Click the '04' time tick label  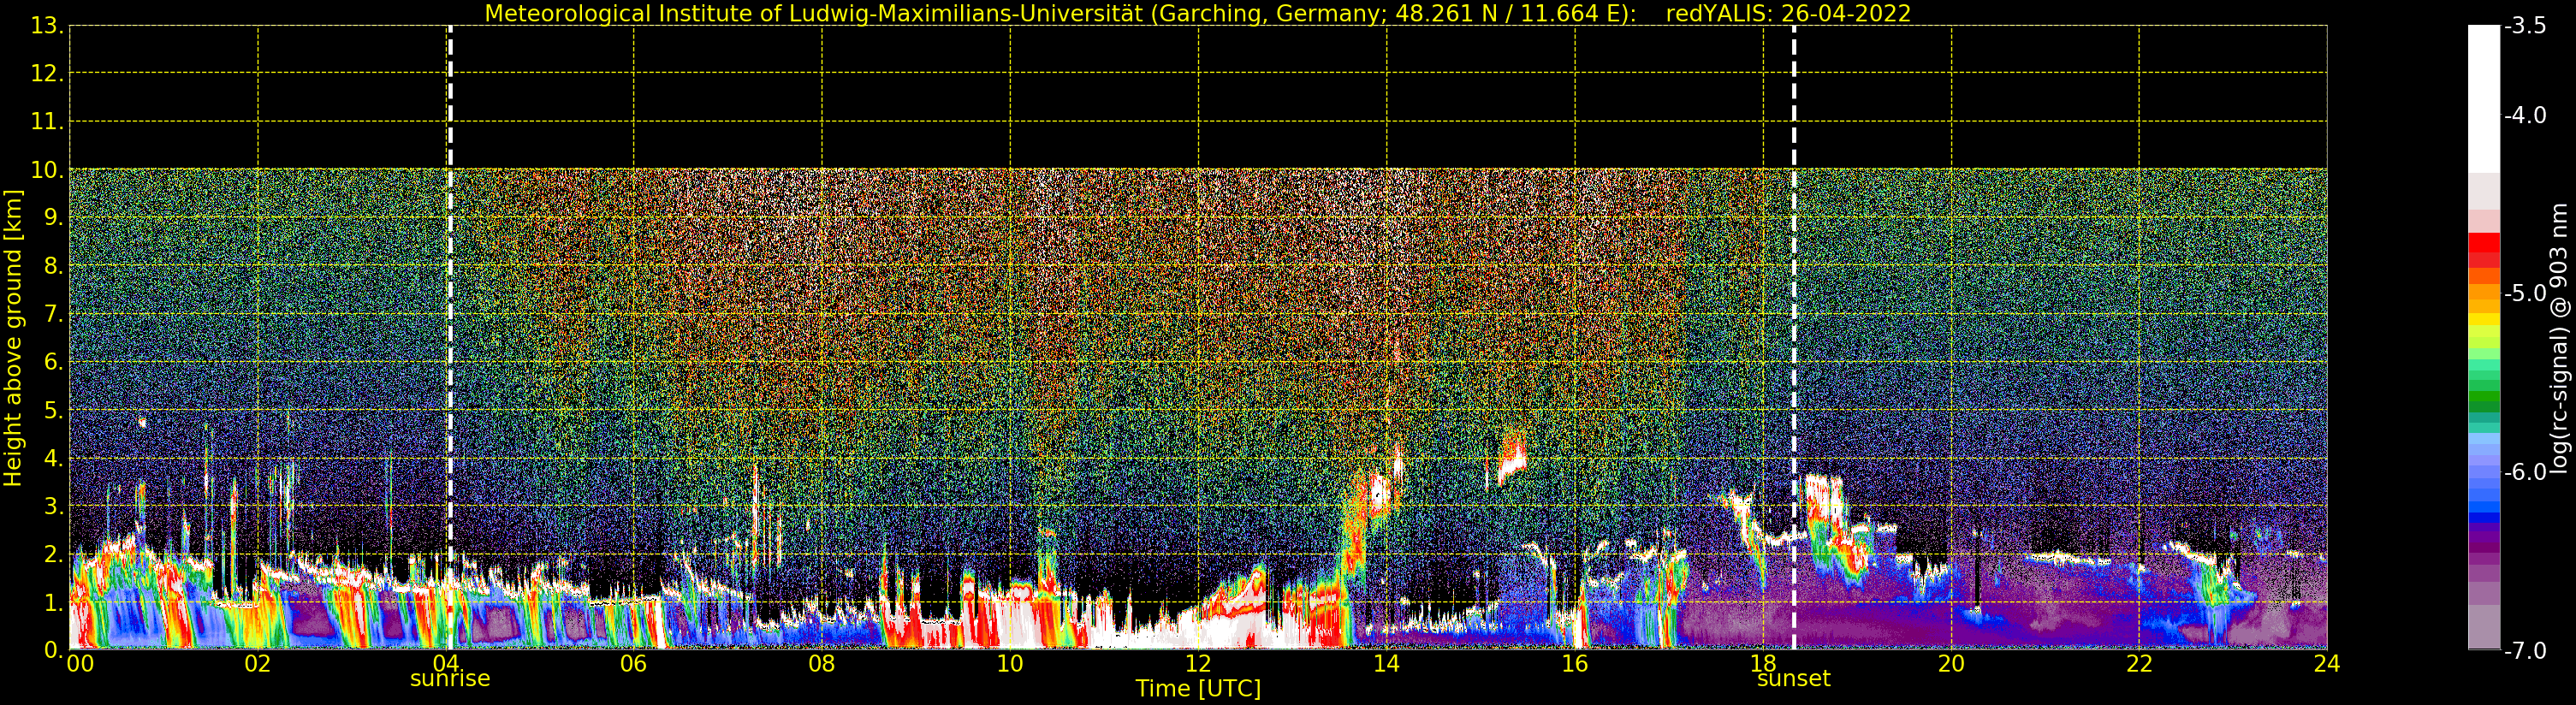point(446,664)
